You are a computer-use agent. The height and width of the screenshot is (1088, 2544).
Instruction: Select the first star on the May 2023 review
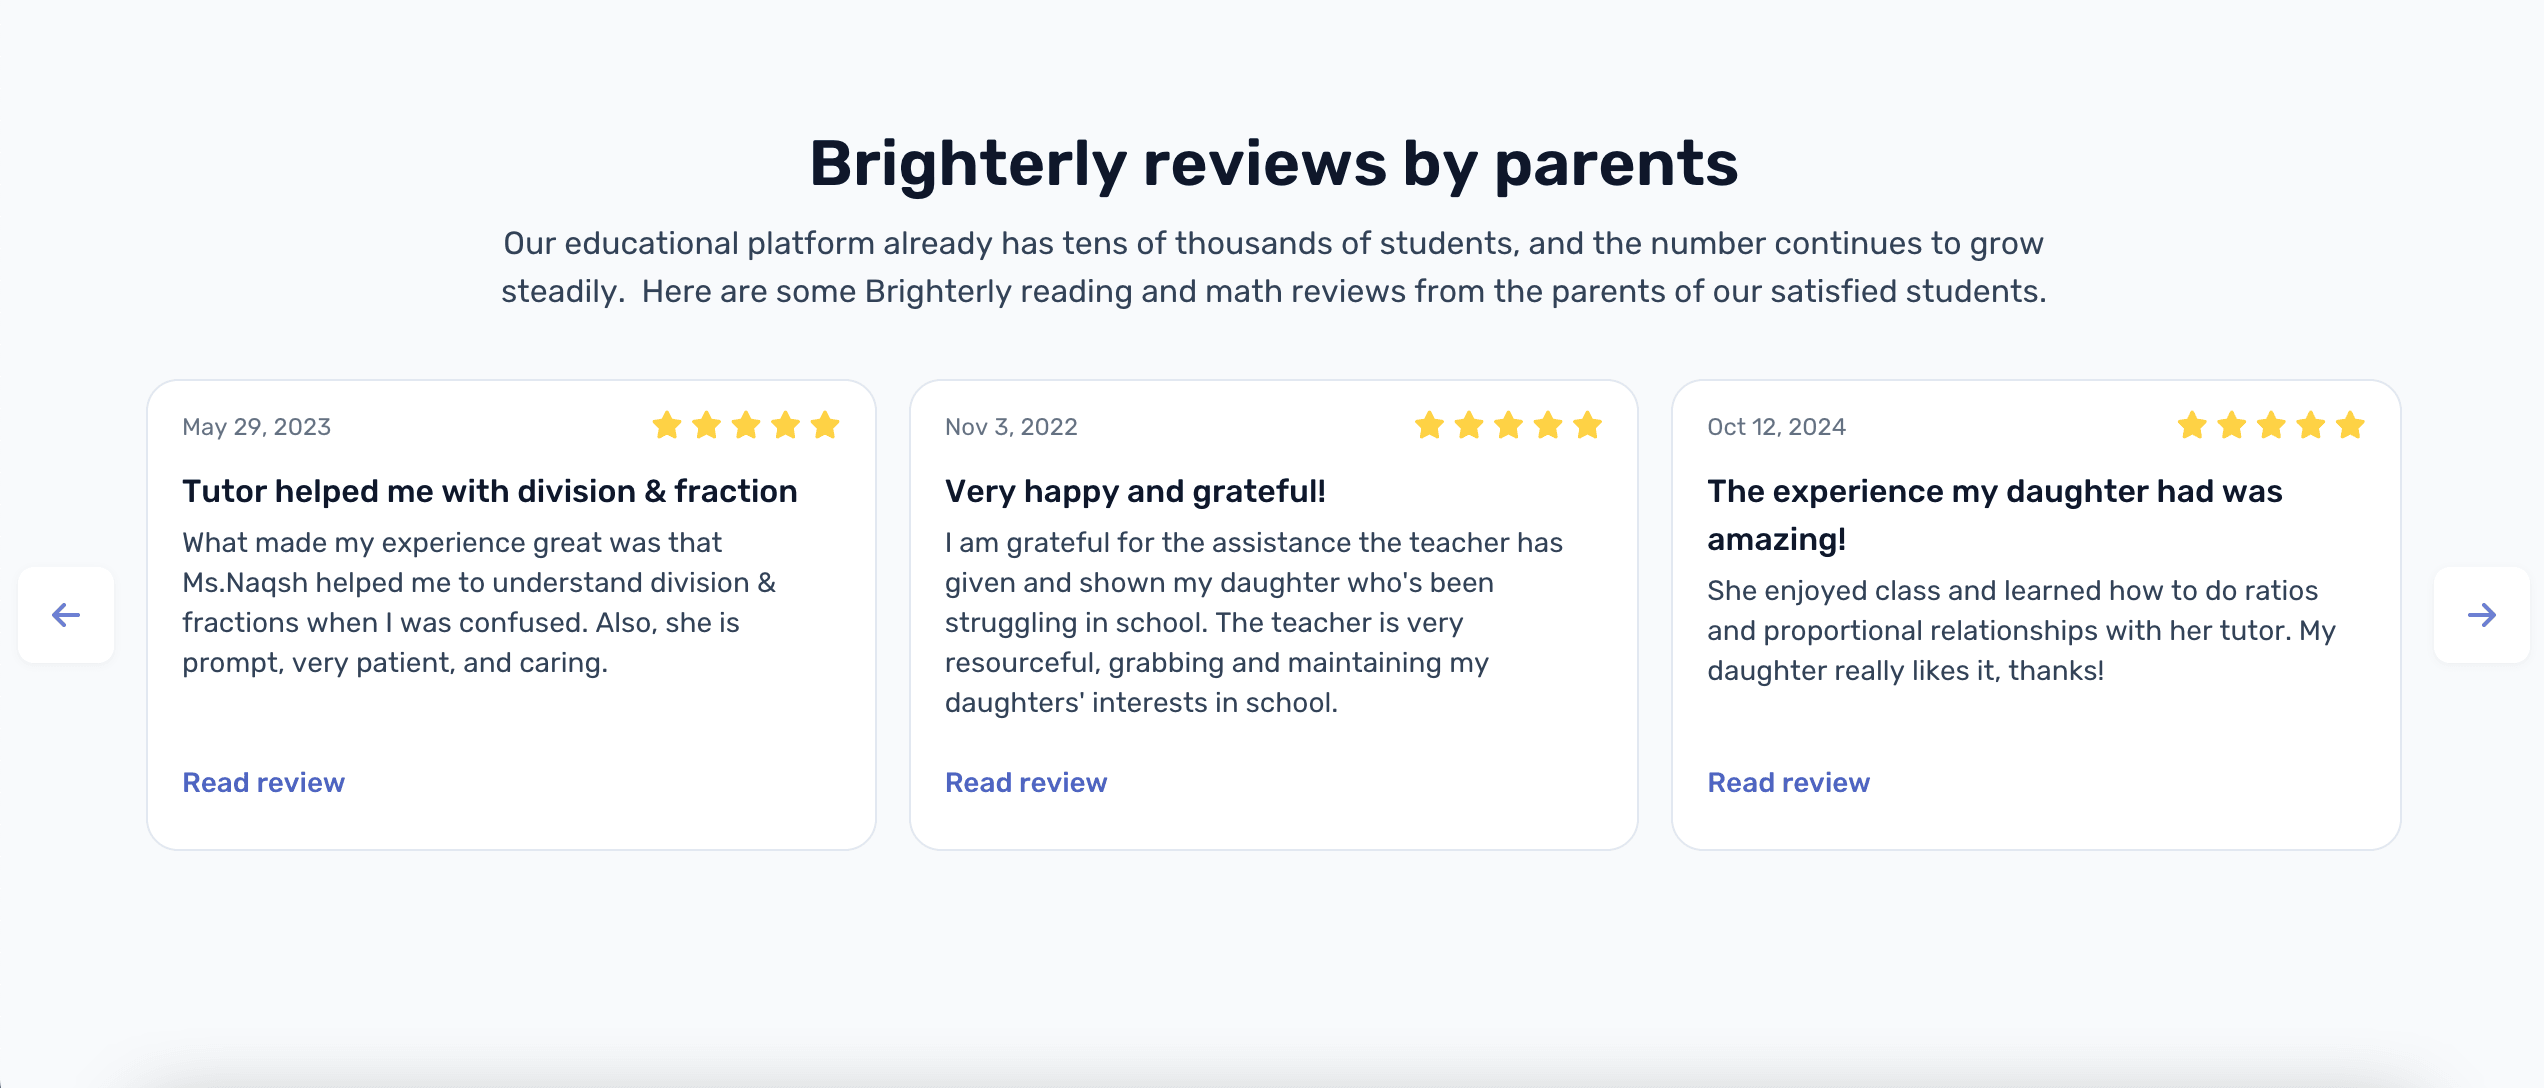click(668, 425)
